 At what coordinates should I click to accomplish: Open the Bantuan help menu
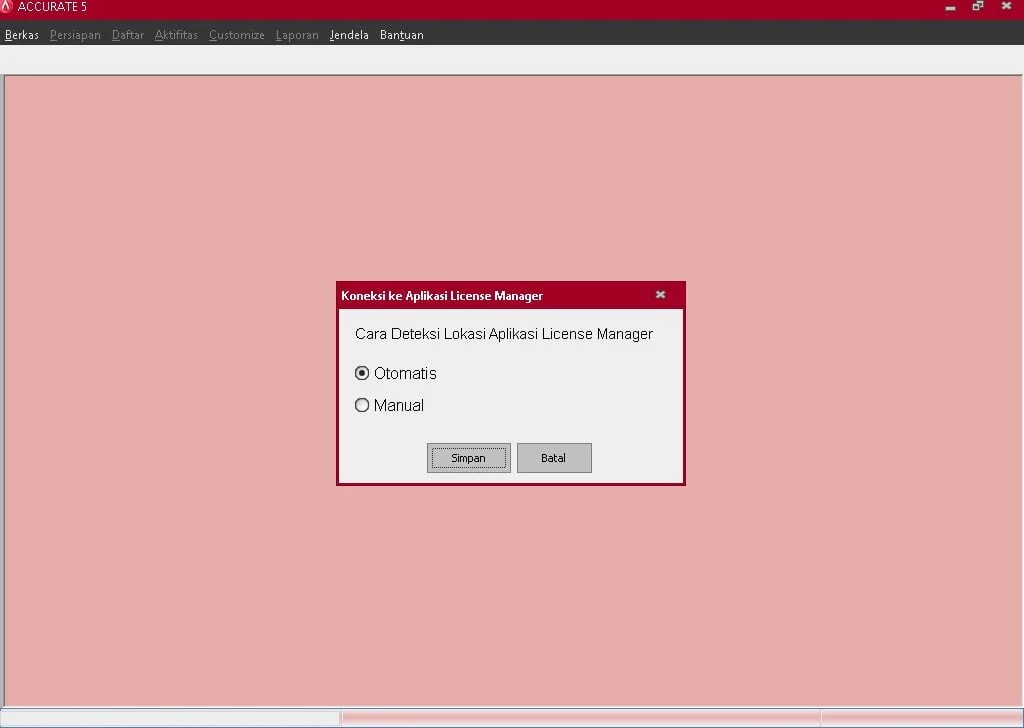[401, 35]
